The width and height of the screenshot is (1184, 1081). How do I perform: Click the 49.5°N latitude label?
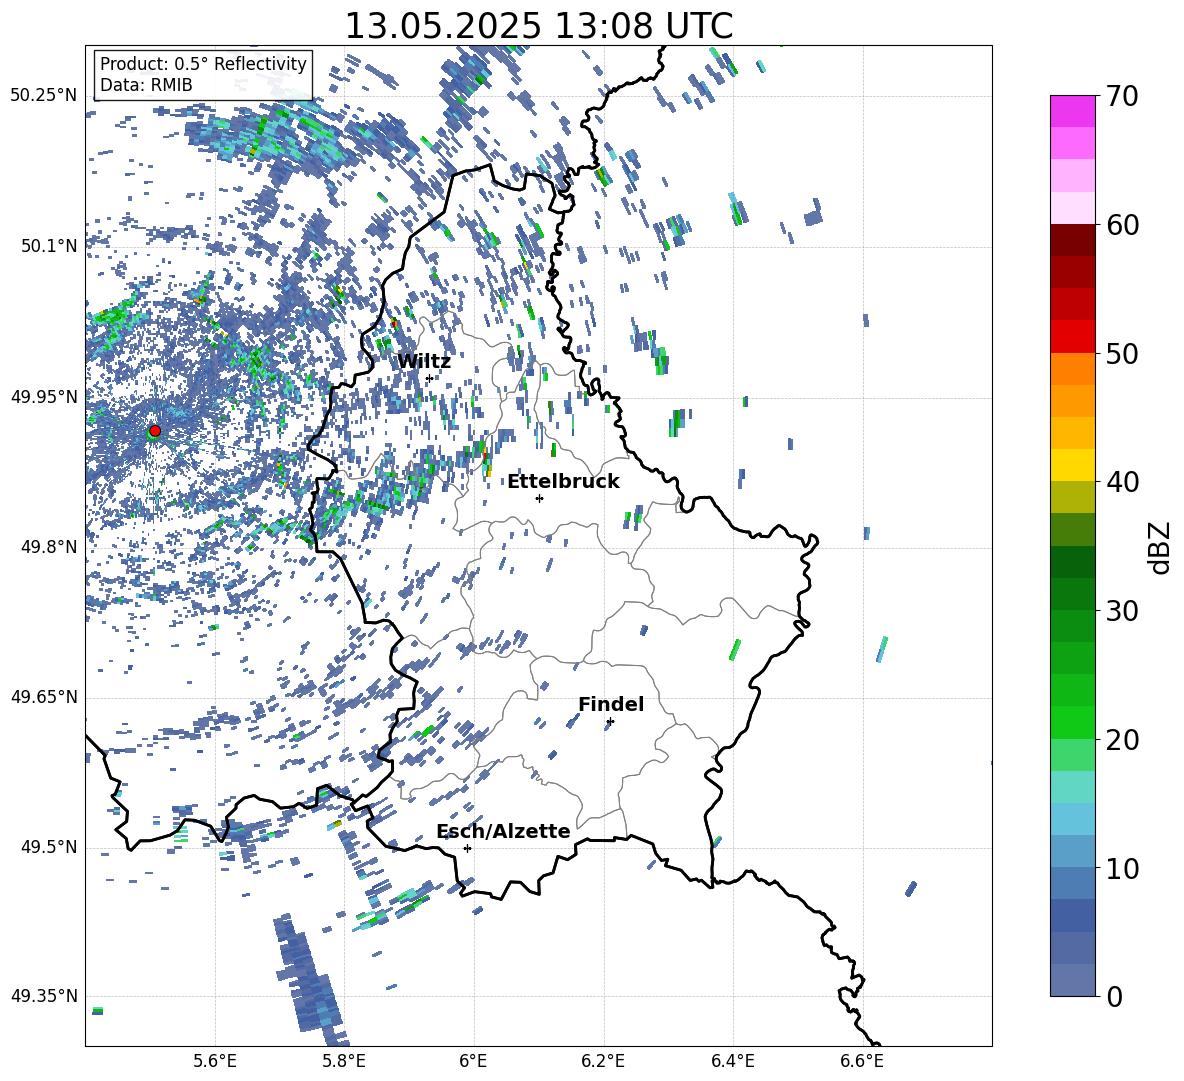click(x=49, y=847)
